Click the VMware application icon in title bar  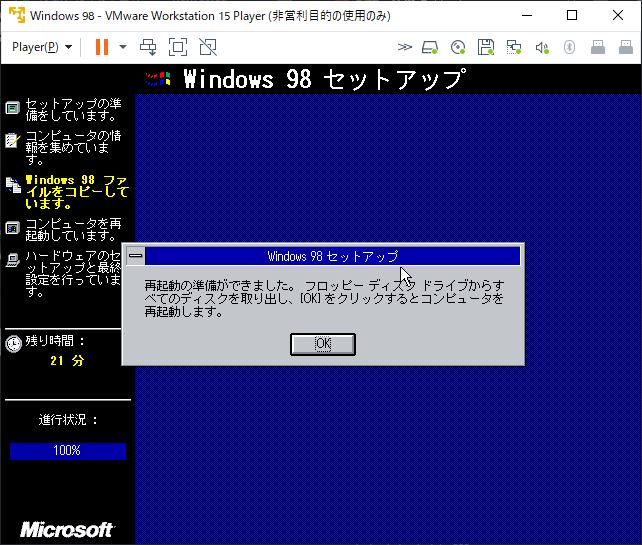[x=17, y=15]
